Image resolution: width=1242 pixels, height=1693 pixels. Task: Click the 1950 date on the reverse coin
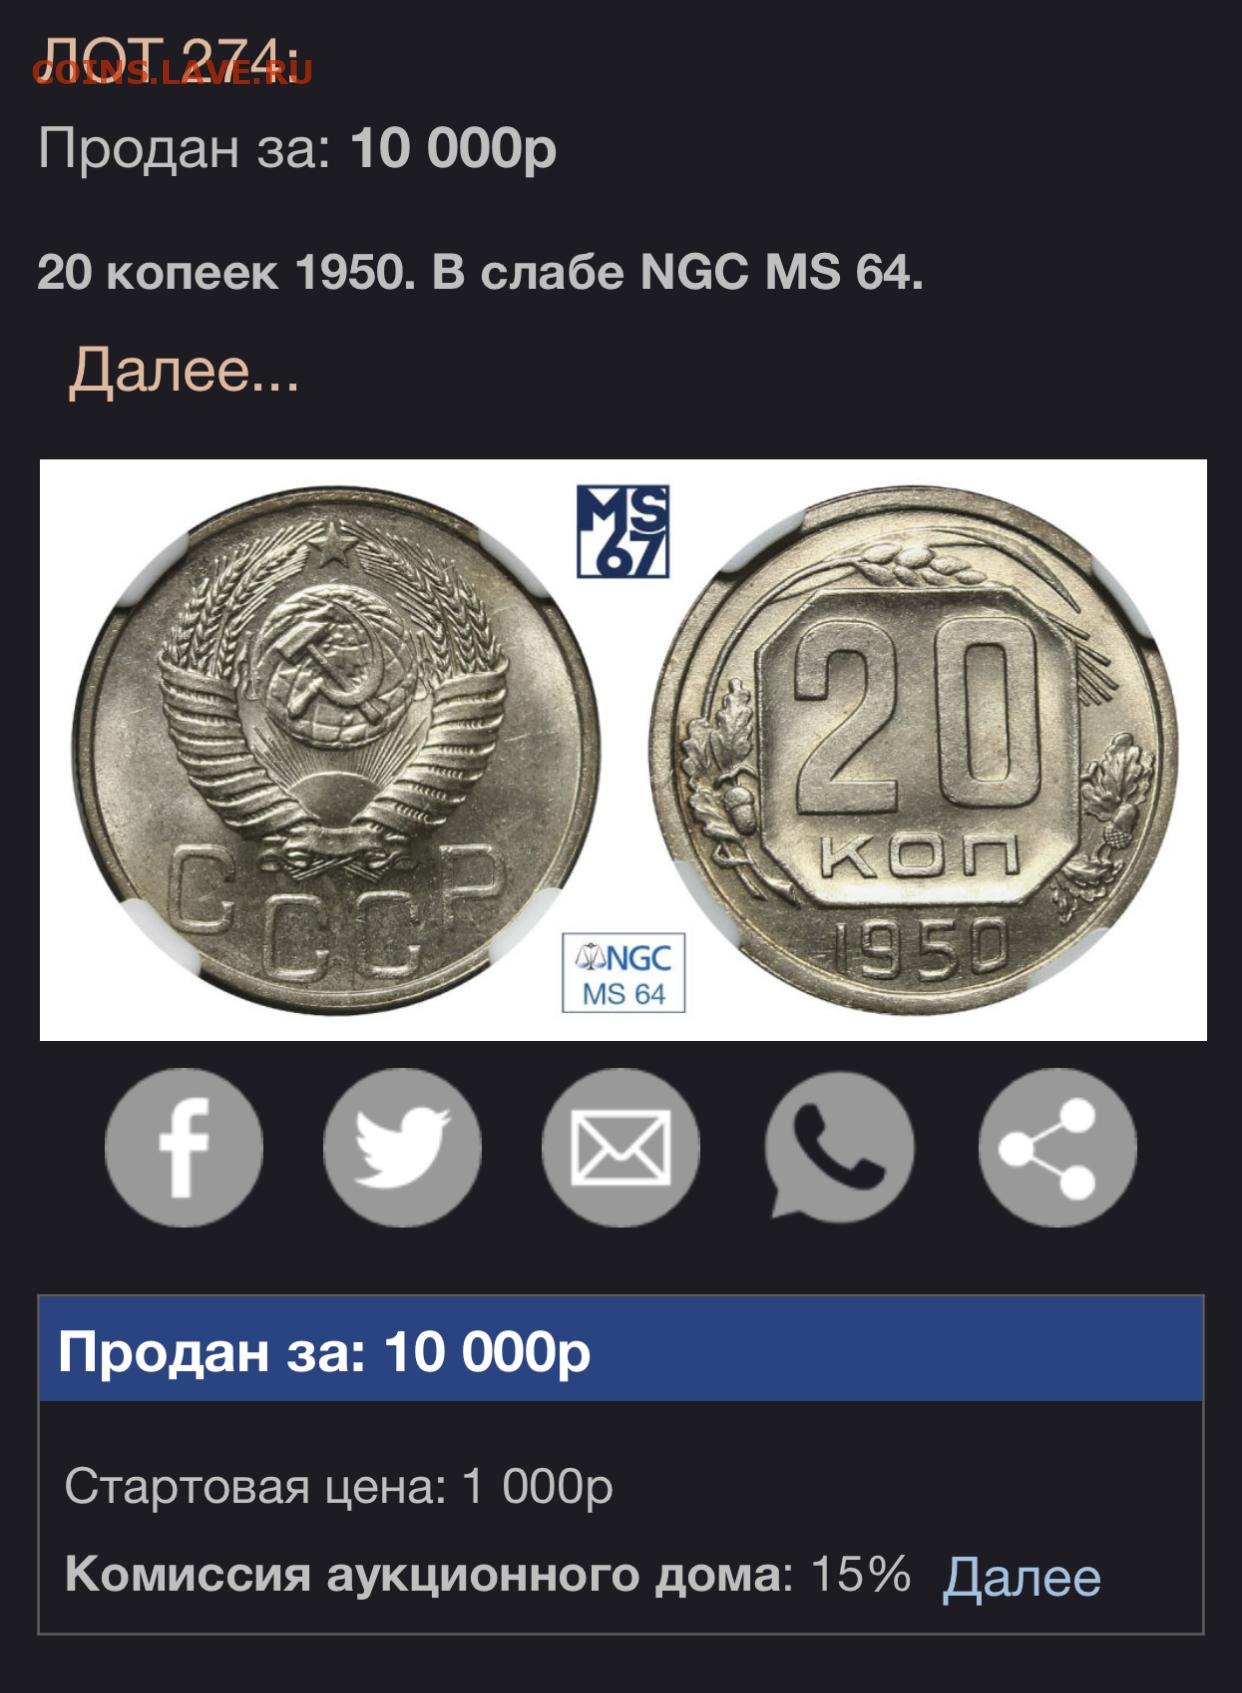[x=921, y=948]
